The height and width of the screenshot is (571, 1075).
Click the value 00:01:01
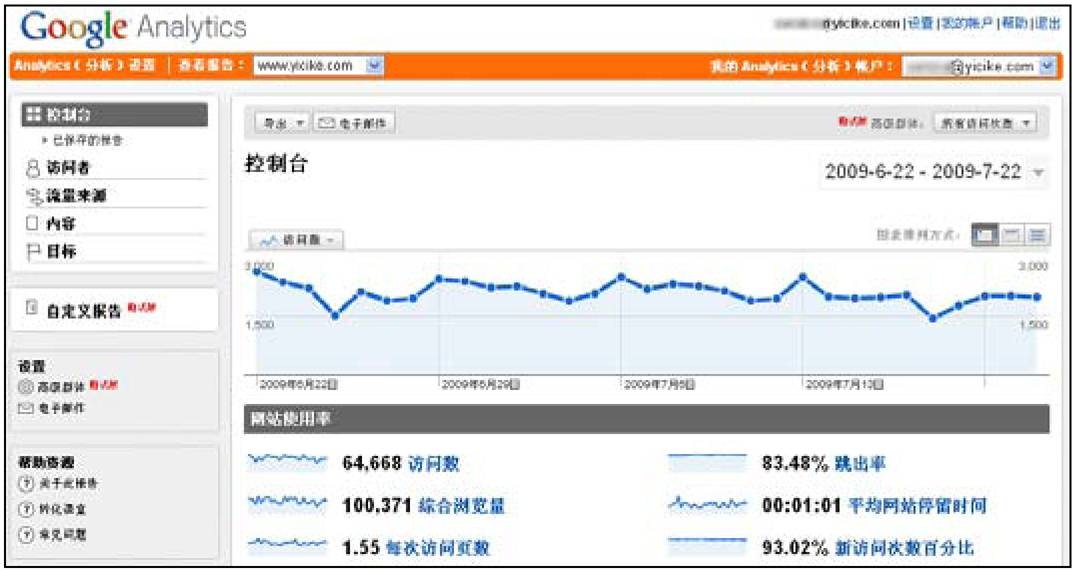point(802,506)
